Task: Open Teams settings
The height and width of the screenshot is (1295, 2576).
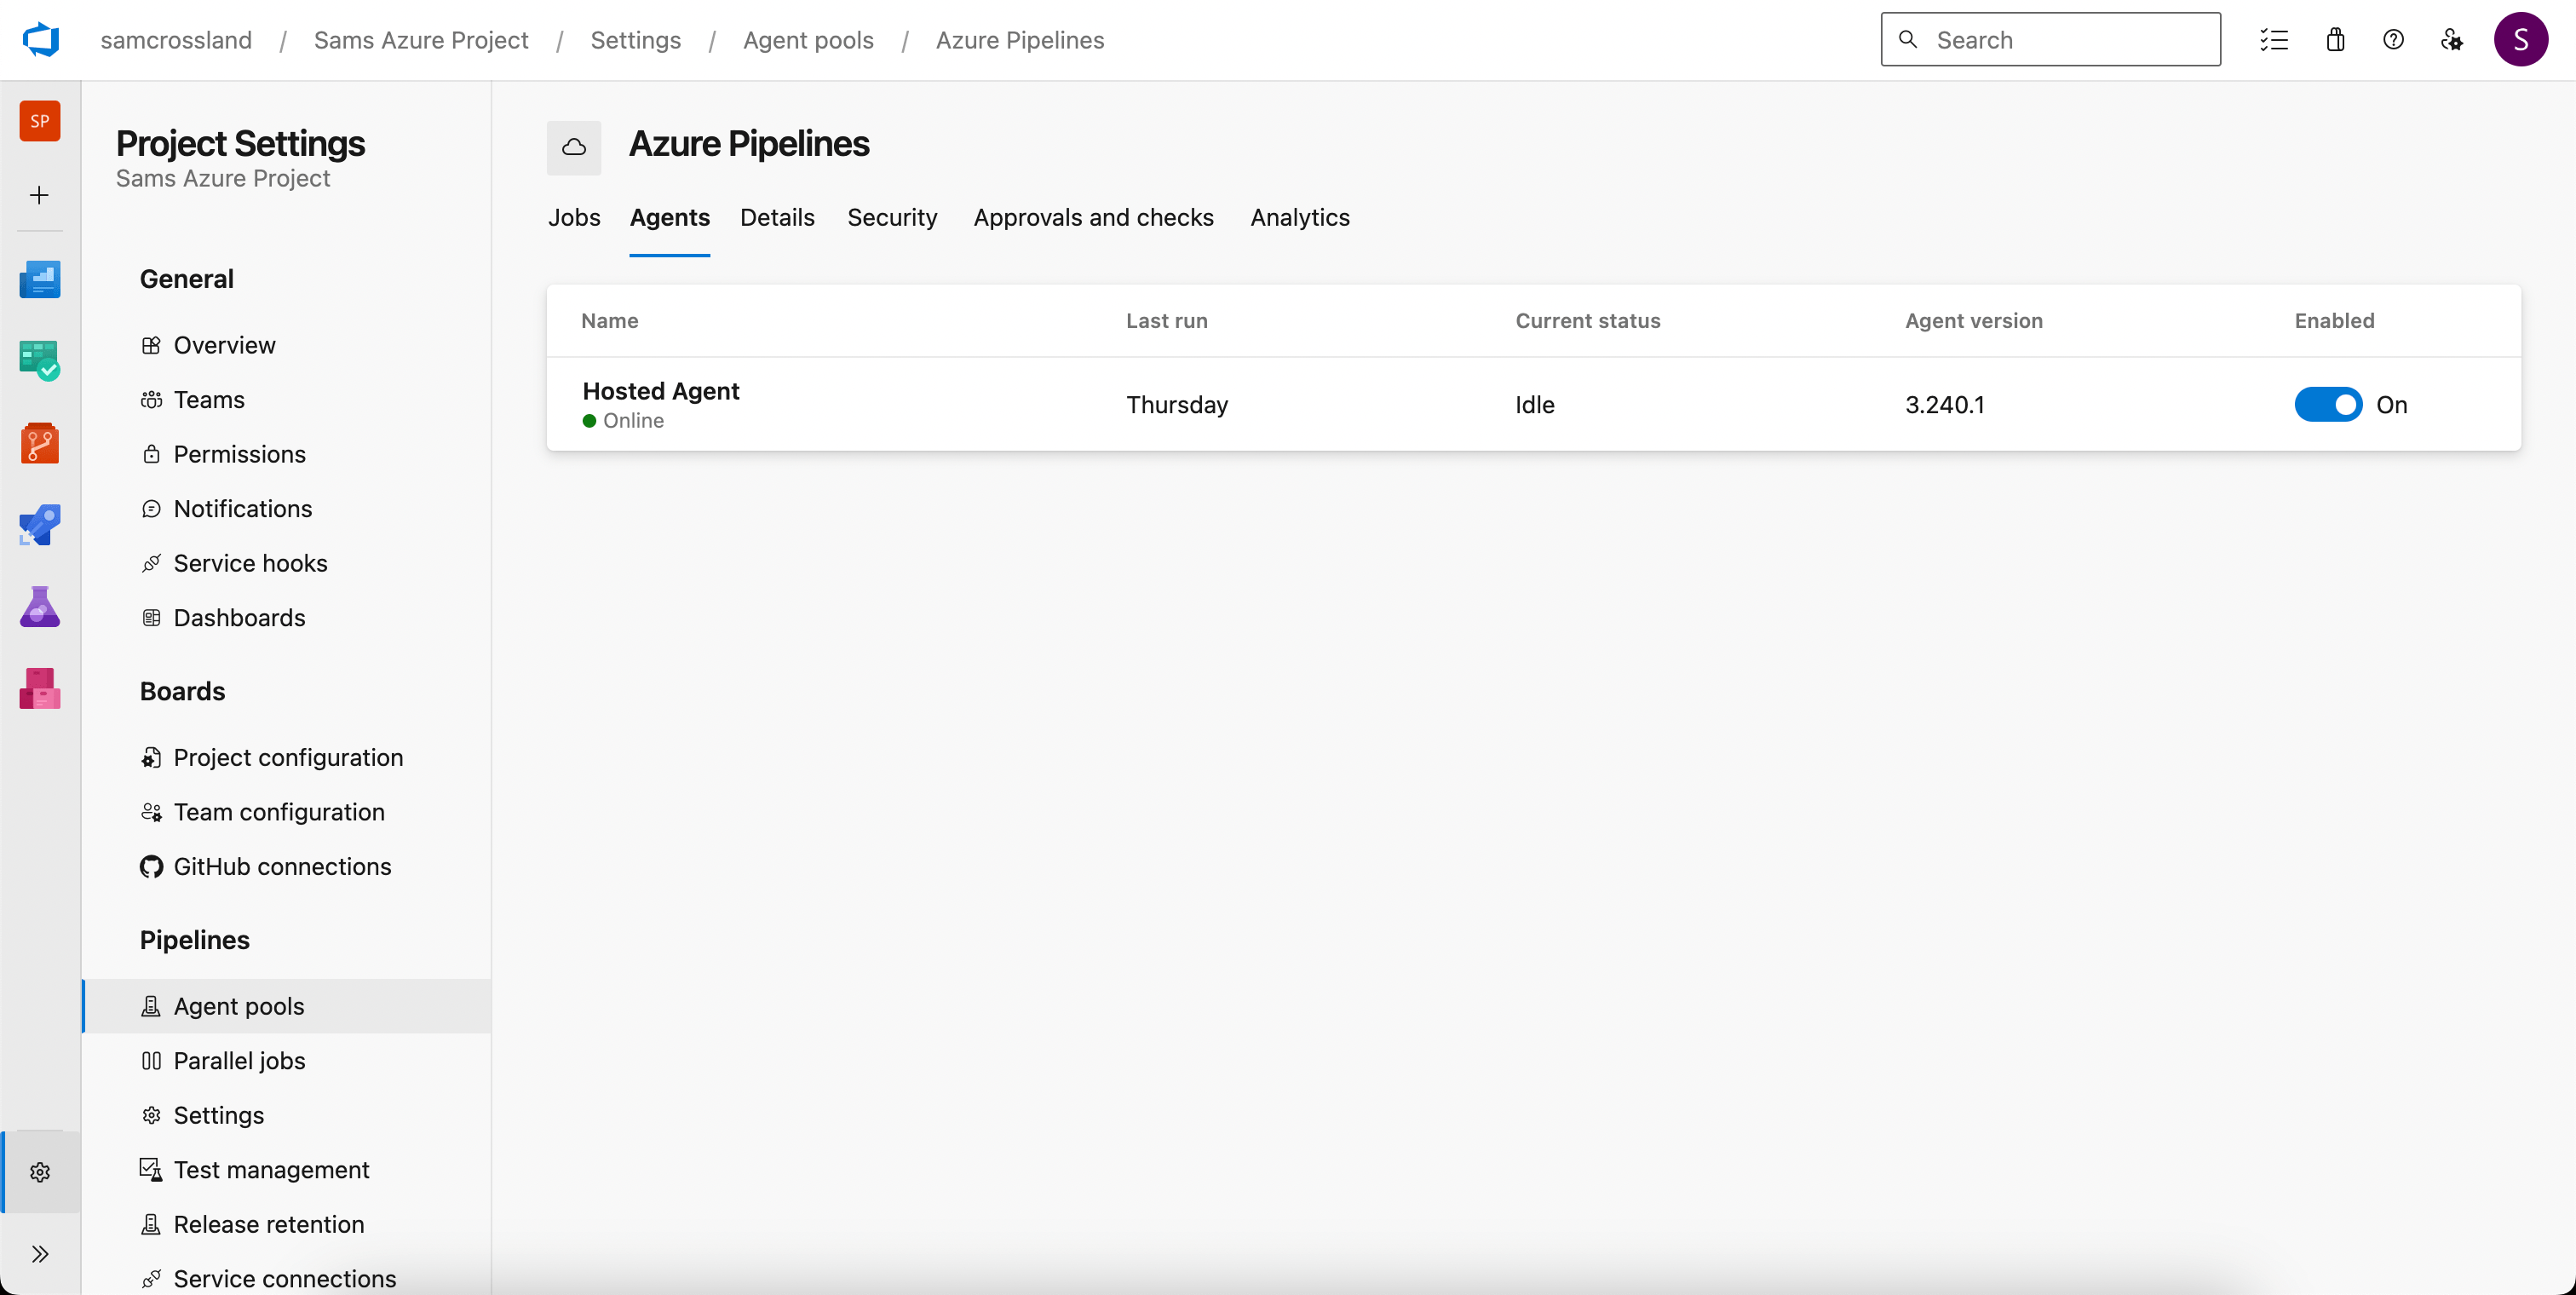Action: coord(209,400)
